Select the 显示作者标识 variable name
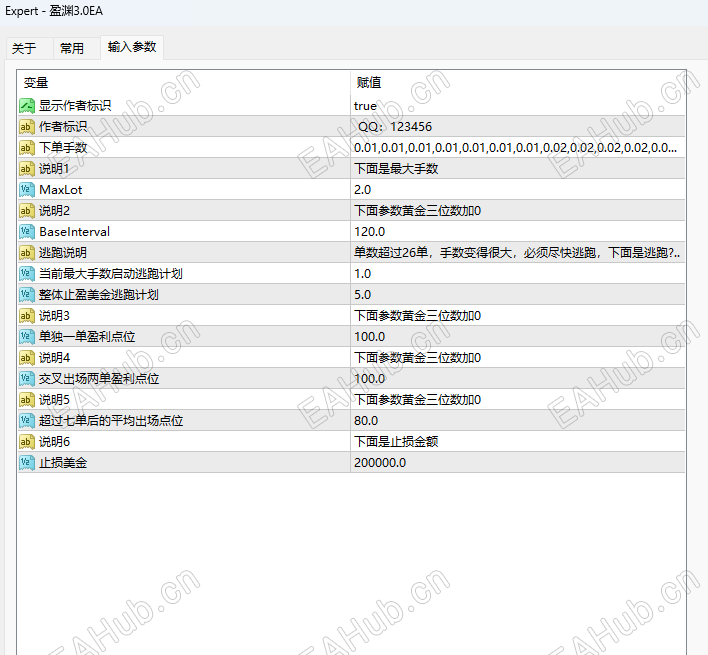 pos(75,106)
